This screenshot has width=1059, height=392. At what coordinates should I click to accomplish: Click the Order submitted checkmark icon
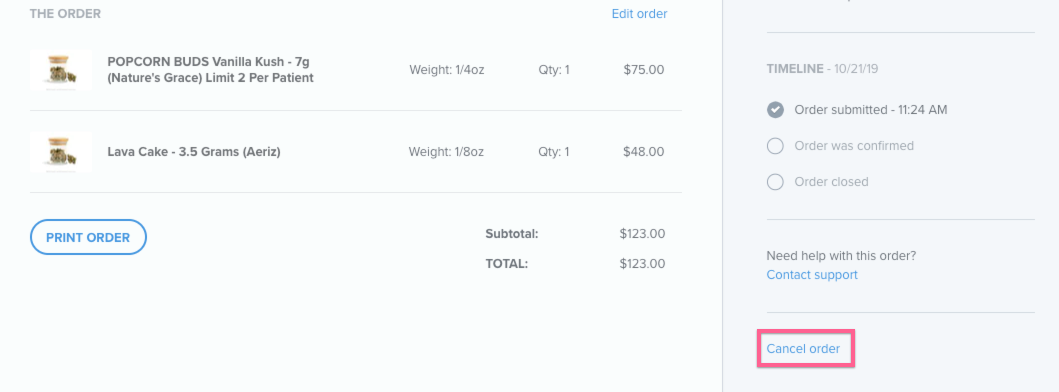point(775,109)
